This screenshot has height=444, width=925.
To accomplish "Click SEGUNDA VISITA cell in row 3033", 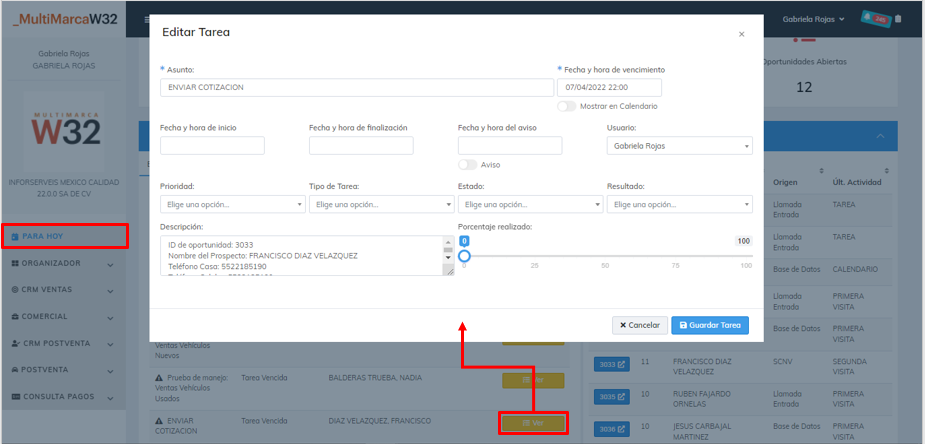I will pyautogui.click(x=850, y=367).
